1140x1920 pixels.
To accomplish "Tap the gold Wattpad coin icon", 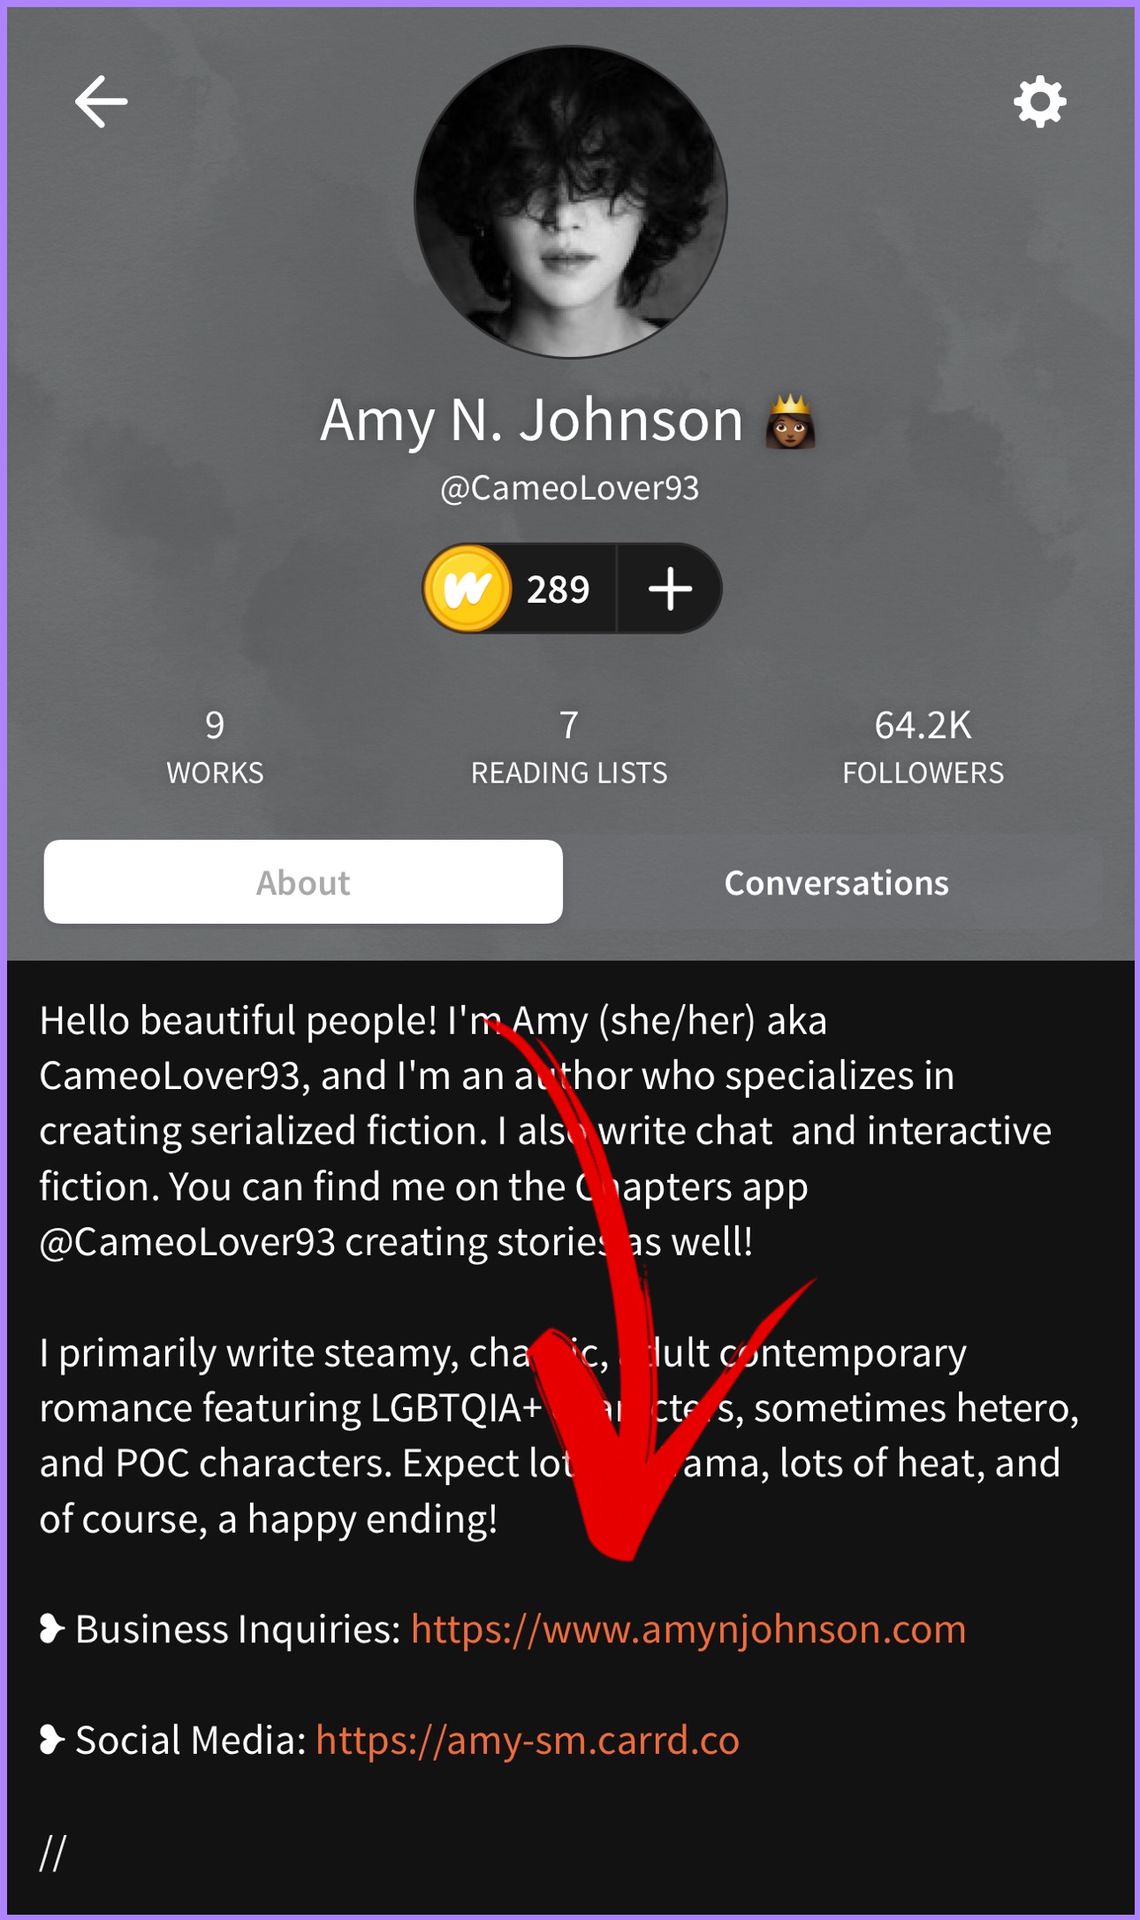I will tap(467, 588).
